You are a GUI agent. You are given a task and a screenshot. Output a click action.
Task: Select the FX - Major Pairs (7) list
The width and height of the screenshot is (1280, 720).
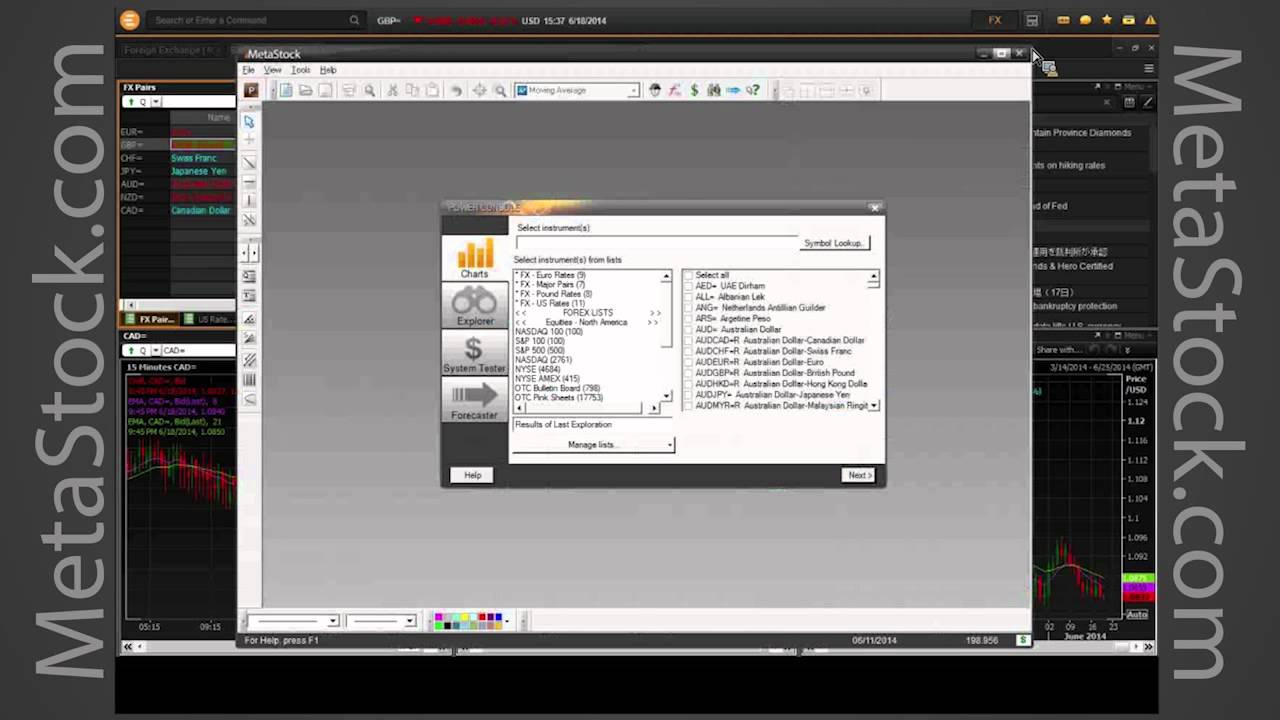(550, 285)
